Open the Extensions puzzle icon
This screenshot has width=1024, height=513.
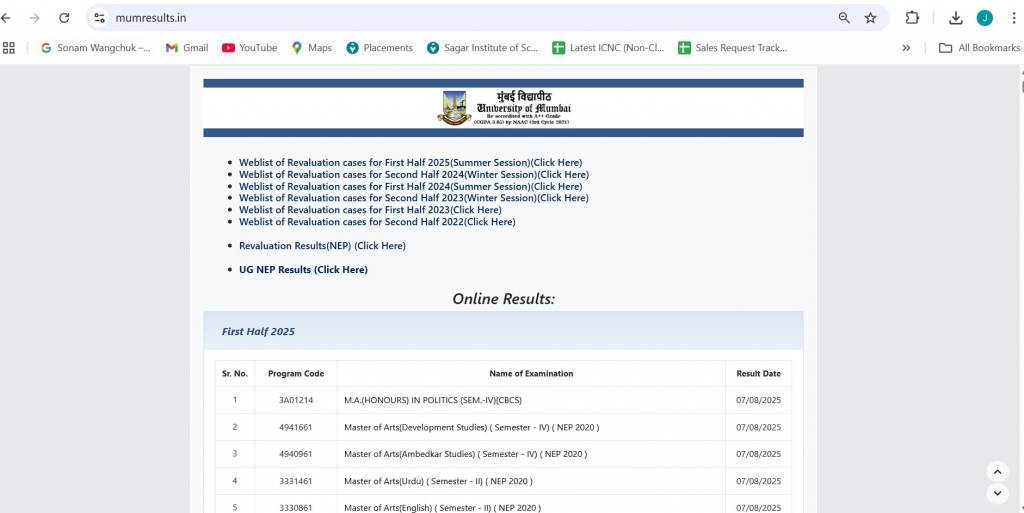912,18
